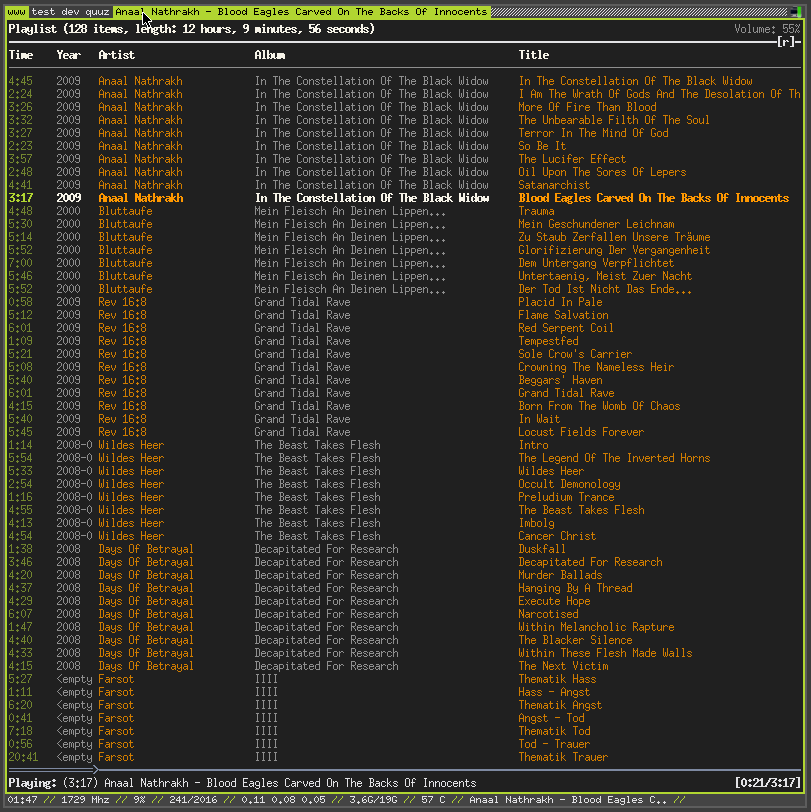Click the Time column header

[x=21, y=55]
